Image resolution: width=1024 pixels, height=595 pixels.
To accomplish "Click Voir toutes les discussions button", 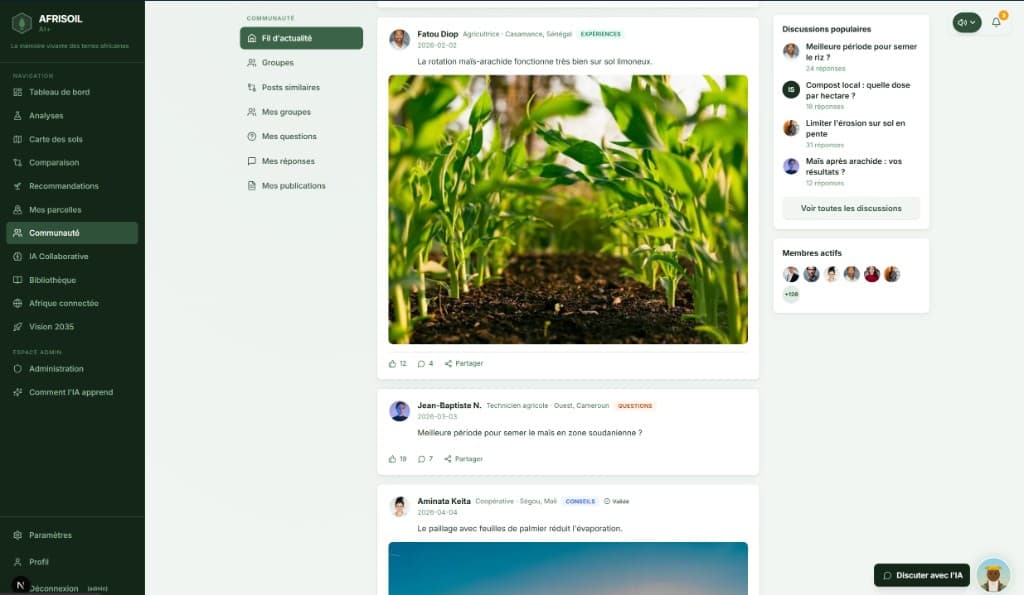I will pyautogui.click(x=851, y=208).
